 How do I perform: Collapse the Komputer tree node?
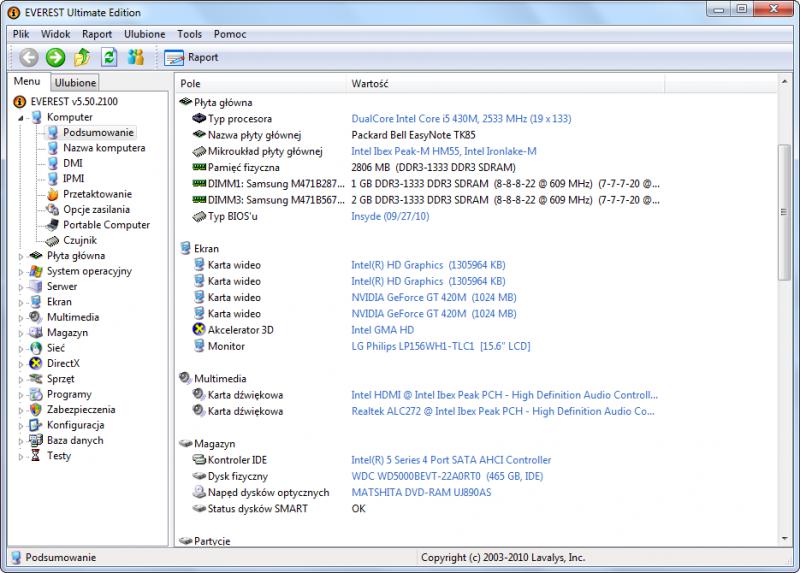[21, 118]
